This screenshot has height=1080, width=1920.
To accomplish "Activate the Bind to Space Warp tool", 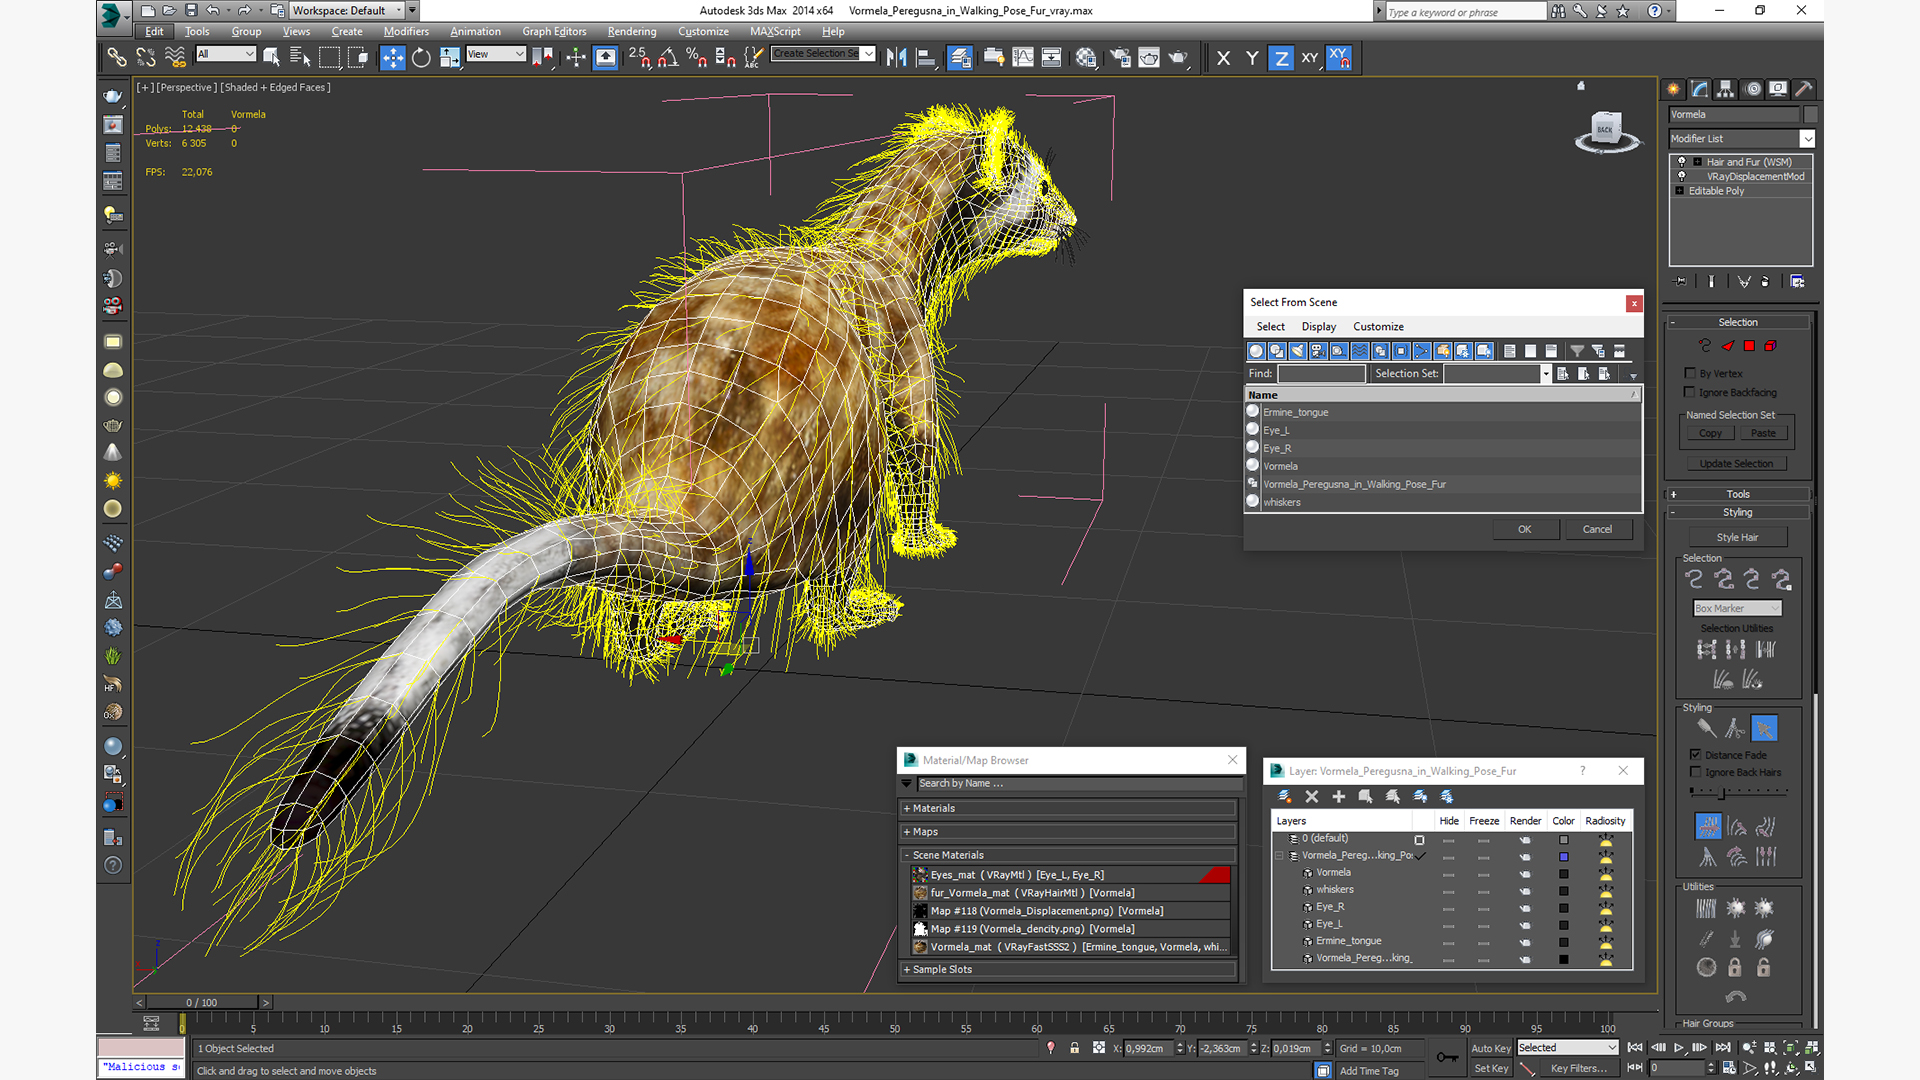I will pyautogui.click(x=175, y=58).
